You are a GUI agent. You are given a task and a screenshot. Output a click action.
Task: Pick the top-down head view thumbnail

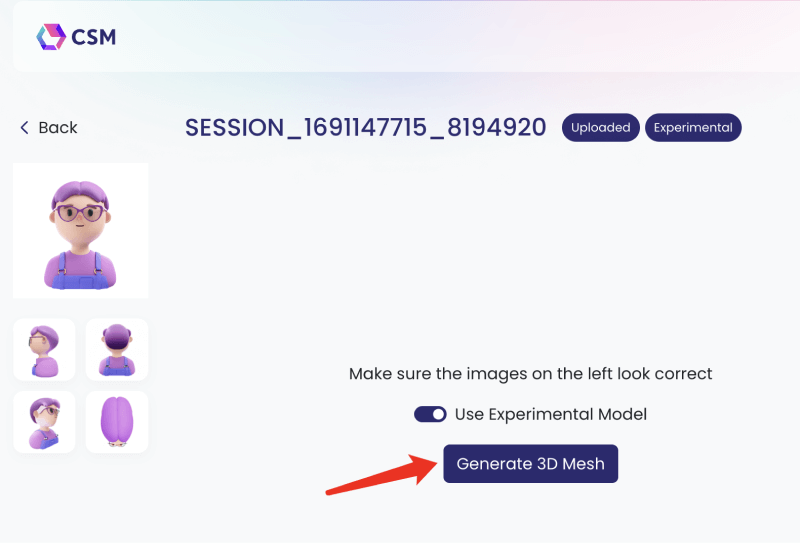tap(117, 421)
